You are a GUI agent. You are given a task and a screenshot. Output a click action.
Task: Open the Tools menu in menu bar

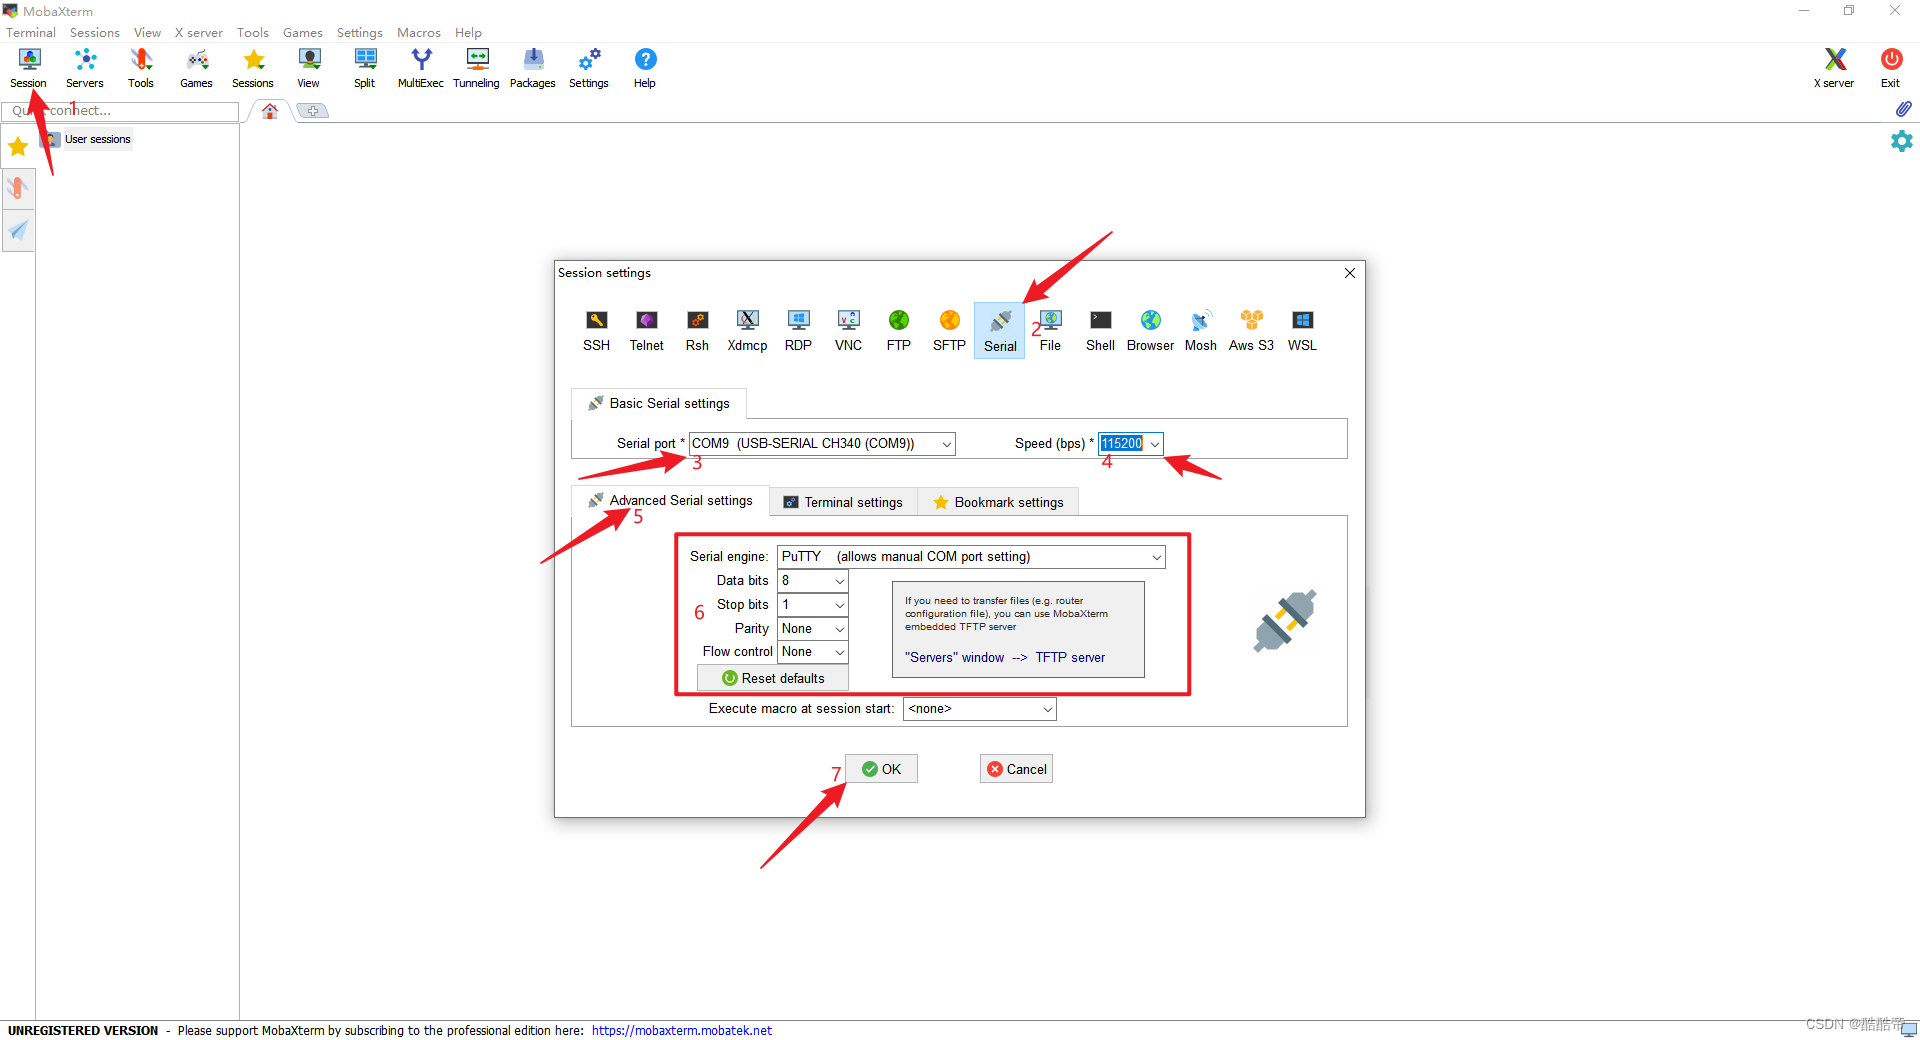[x=253, y=32]
